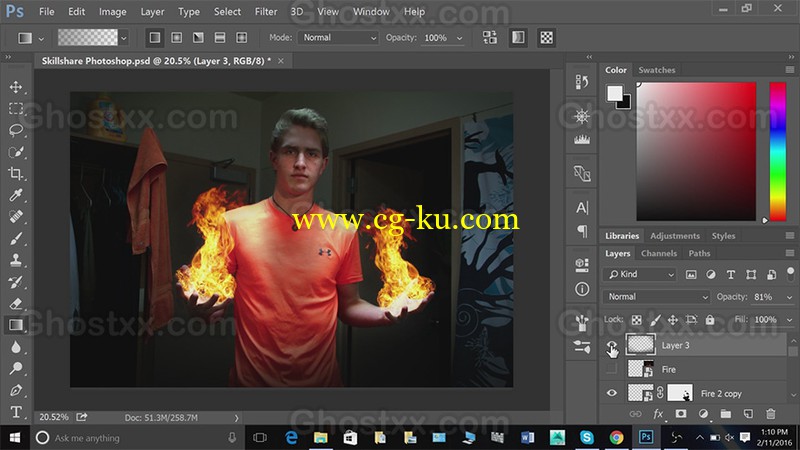Toggle the Dither option
Viewport: 800px width, 450px height.
pos(518,37)
